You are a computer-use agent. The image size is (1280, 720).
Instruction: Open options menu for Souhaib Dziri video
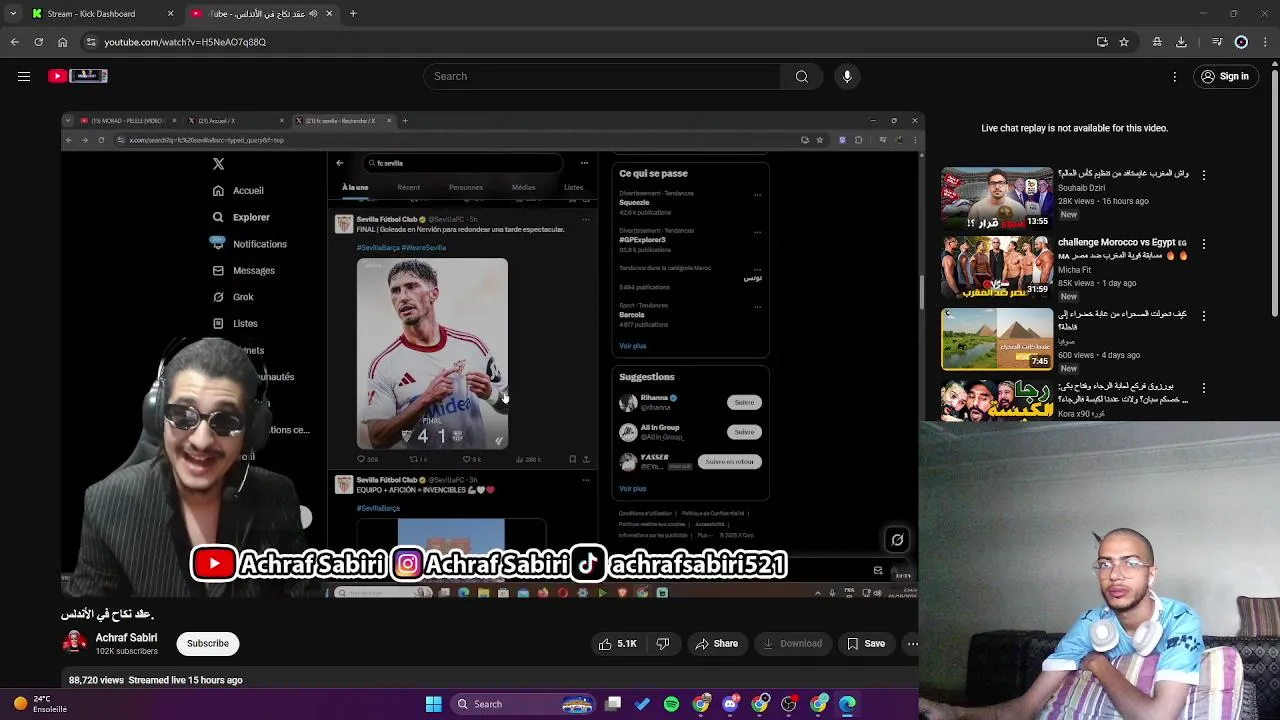[x=1204, y=174]
